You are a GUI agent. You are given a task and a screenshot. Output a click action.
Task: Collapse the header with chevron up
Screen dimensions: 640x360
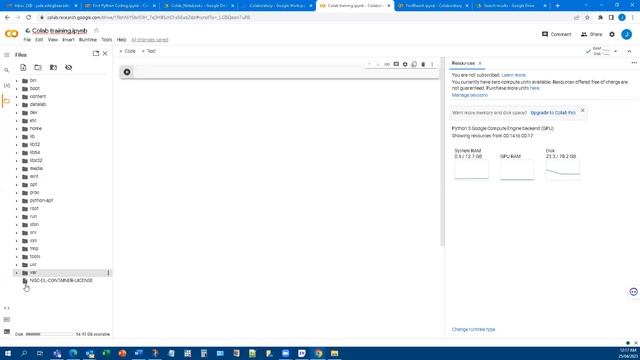coord(629,51)
